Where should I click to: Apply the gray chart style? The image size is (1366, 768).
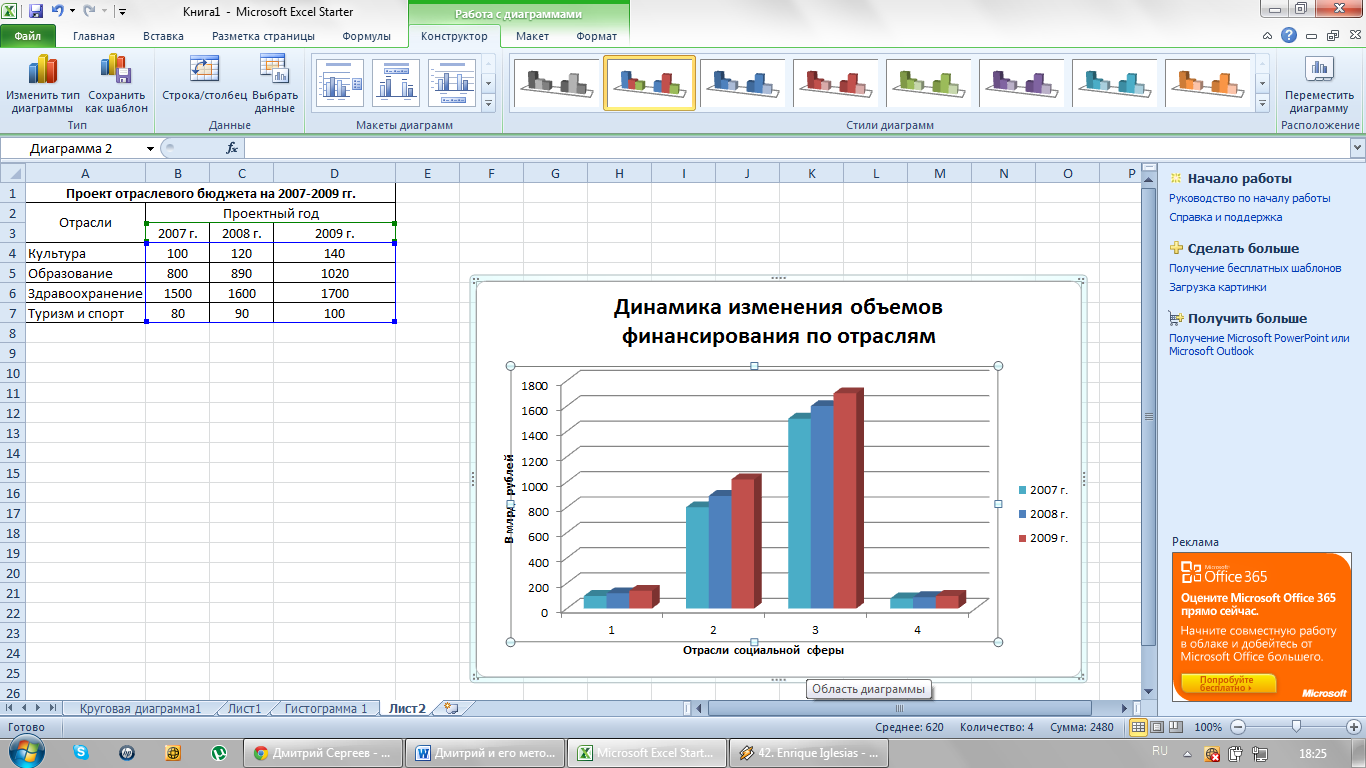coord(556,83)
